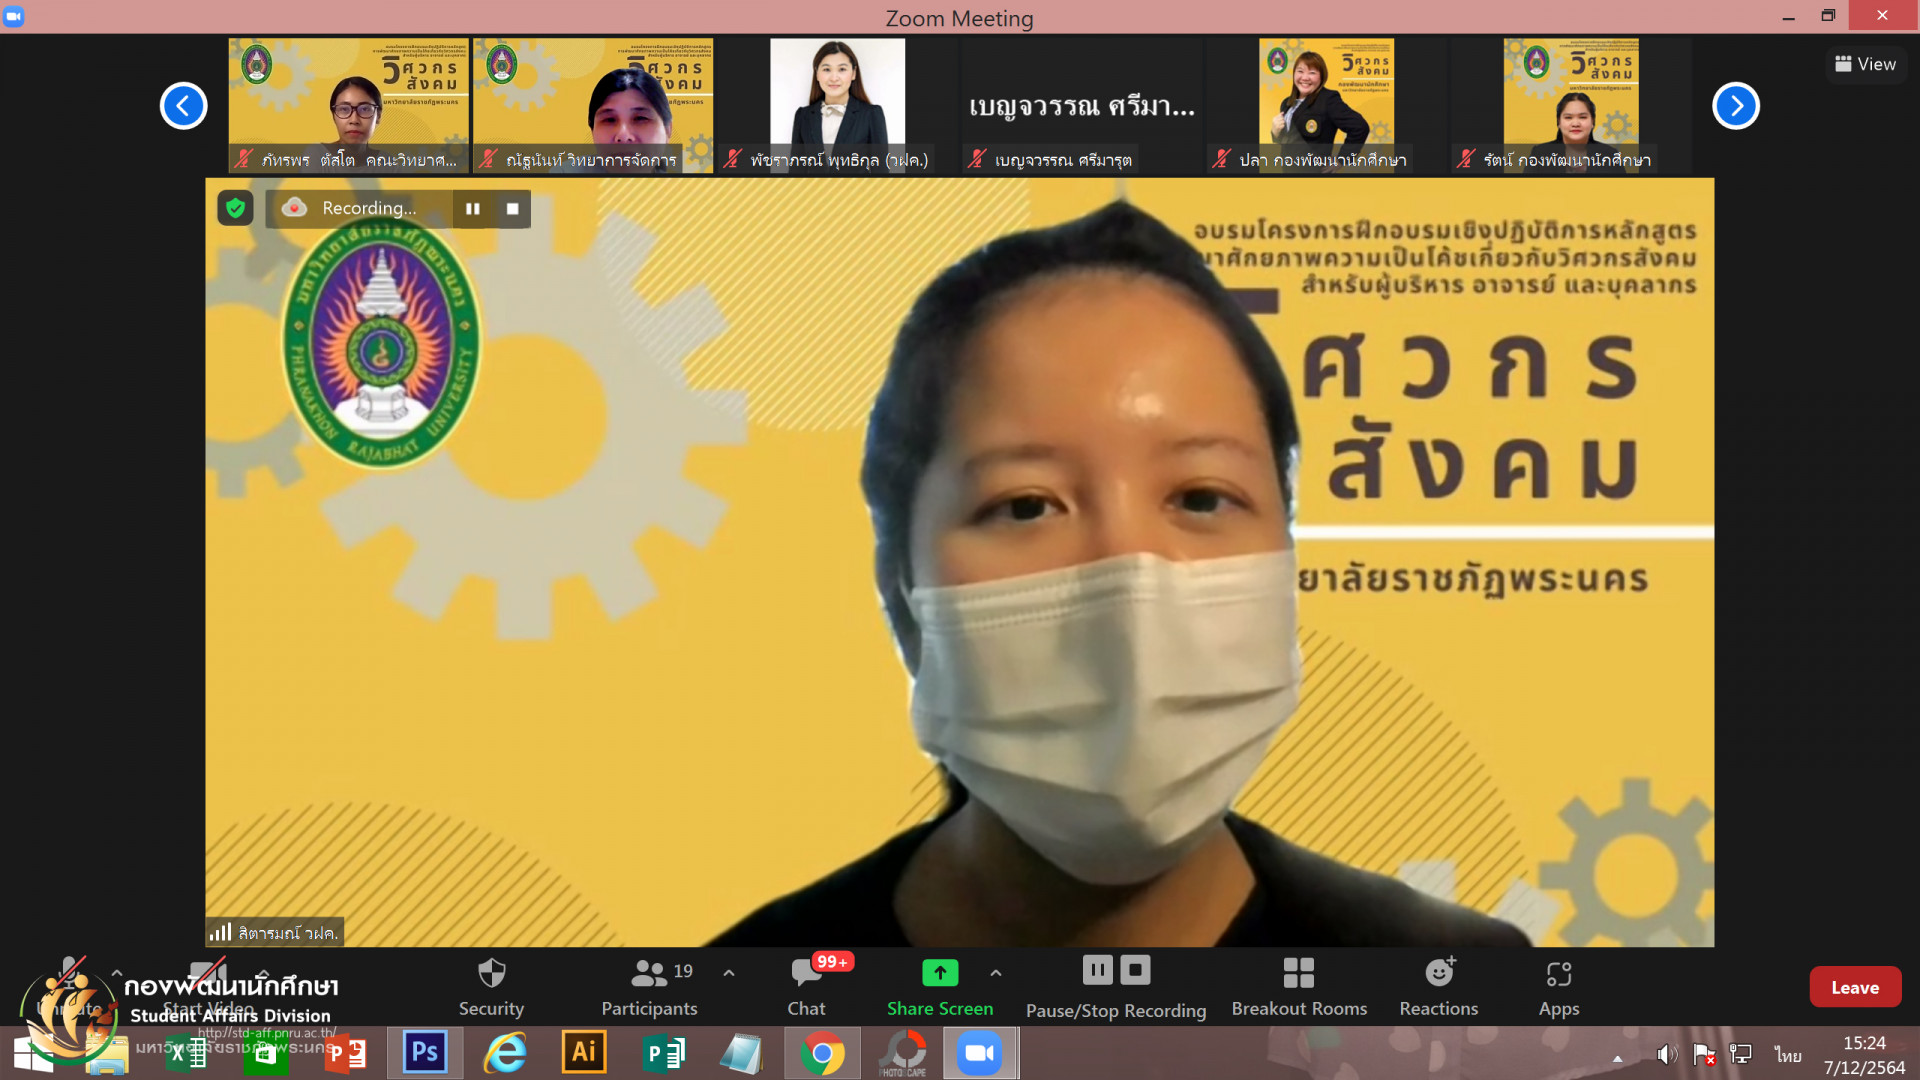Select the พัชราภรณ์ พุทธิกุล video thumbnail
This screenshot has width=1920, height=1080.
838,105
